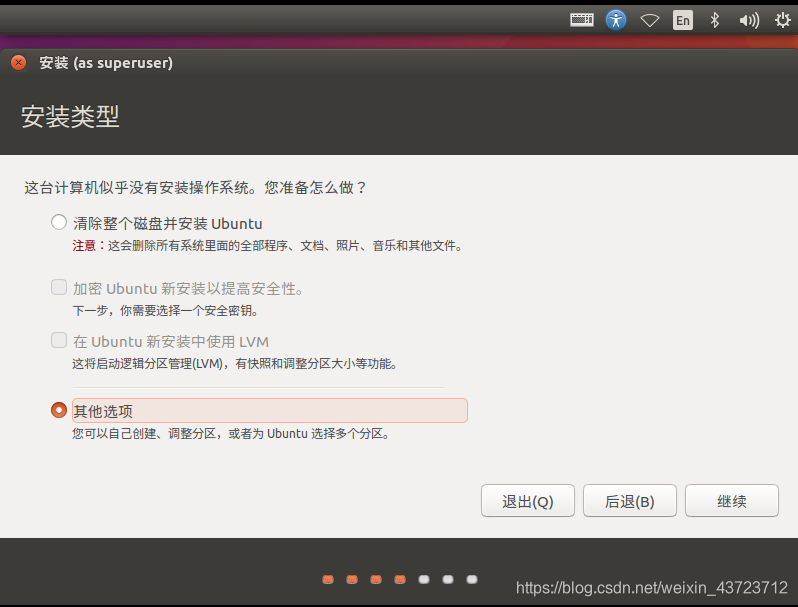The width and height of the screenshot is (798, 607).
Task: Open the Bluetooth indicator
Action: pyautogui.click(x=715, y=20)
